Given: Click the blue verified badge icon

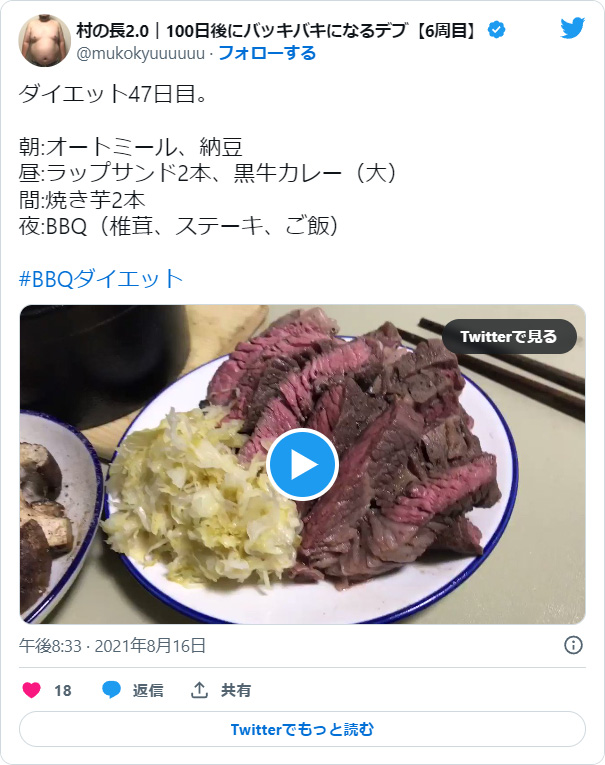Looking at the screenshot, I should 497,30.
